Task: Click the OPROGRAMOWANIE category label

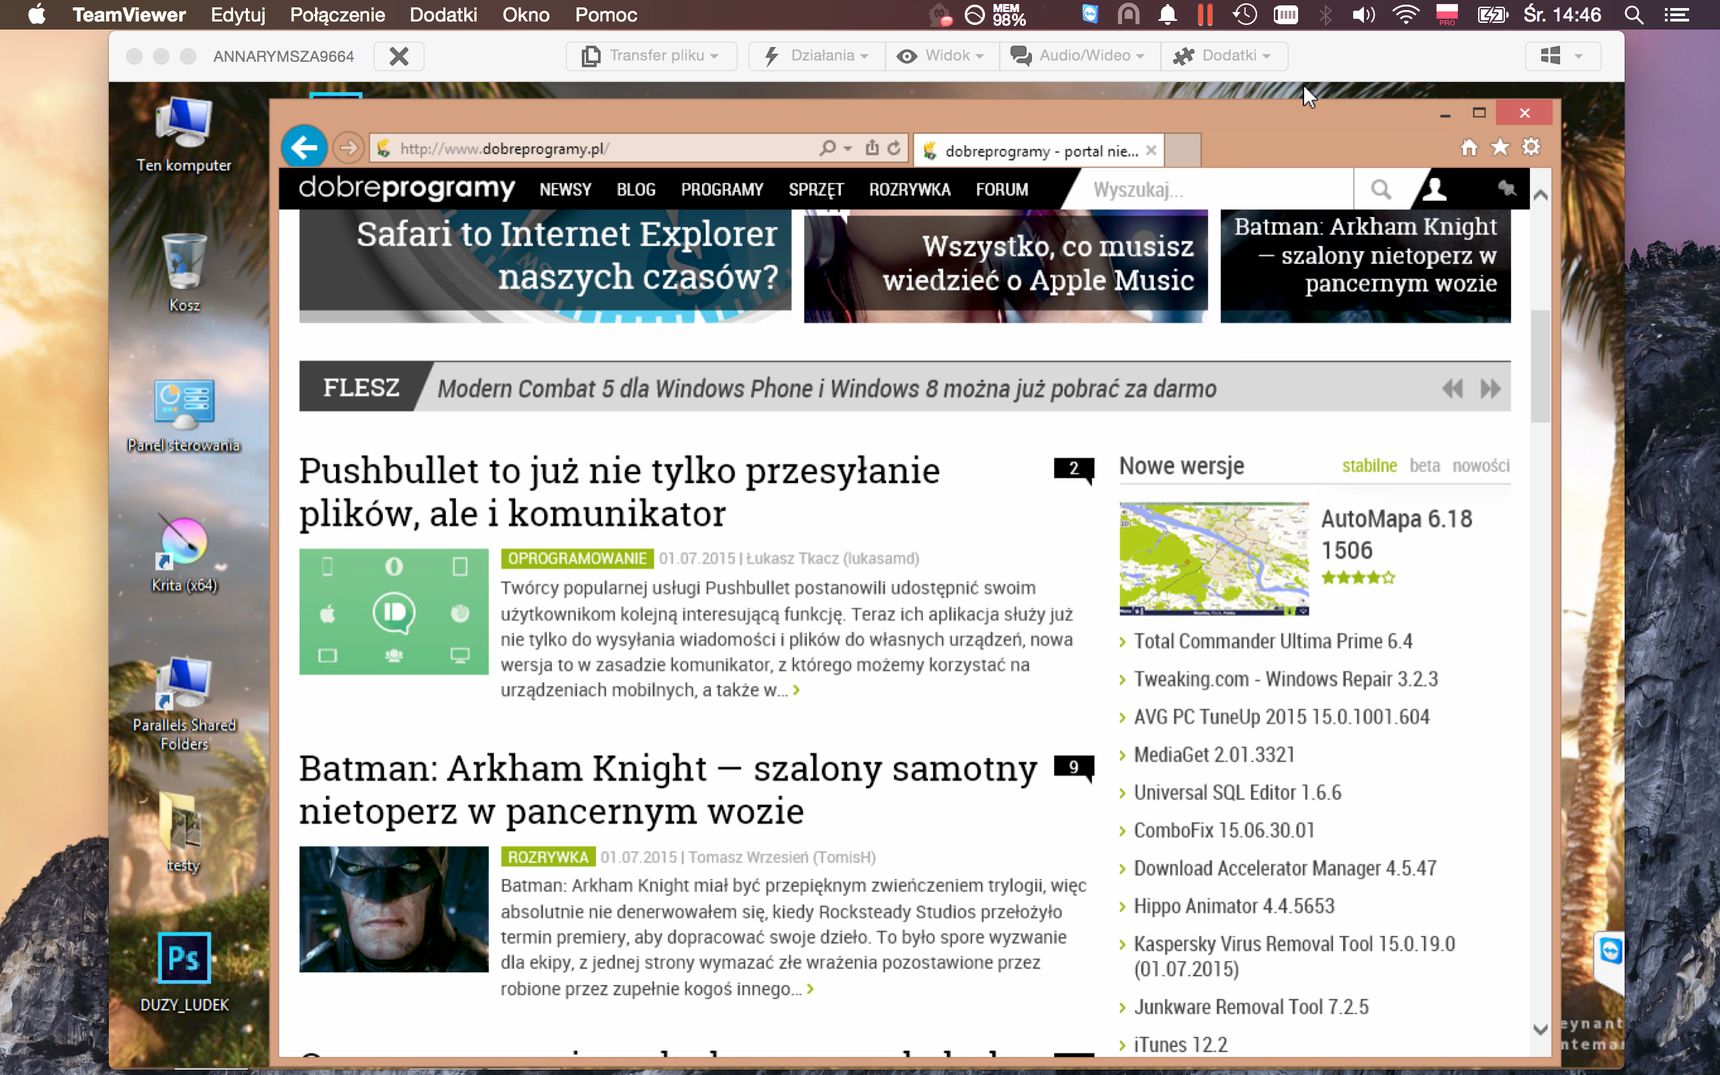Action: click(x=577, y=558)
